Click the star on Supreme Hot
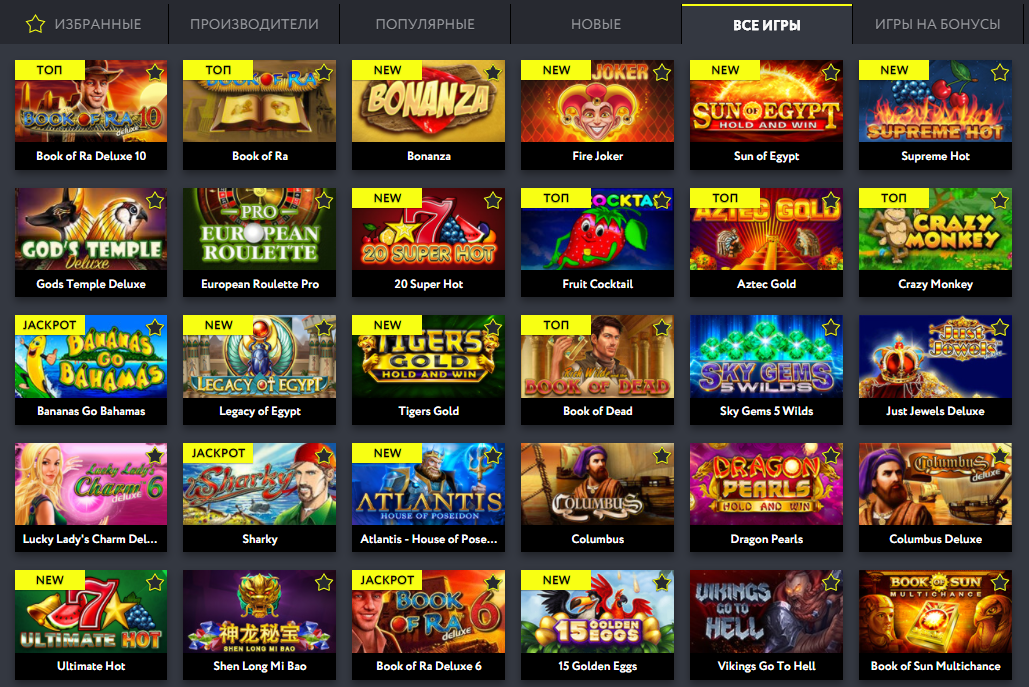Image resolution: width=1029 pixels, height=687 pixels. (x=999, y=72)
